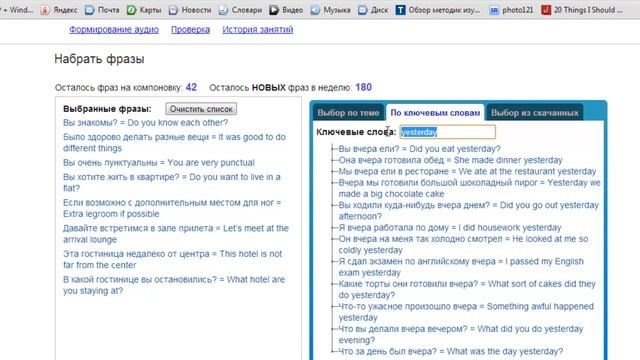The image size is (640, 360).
Task: Open the Видео bookmark icon
Action: click(273, 10)
